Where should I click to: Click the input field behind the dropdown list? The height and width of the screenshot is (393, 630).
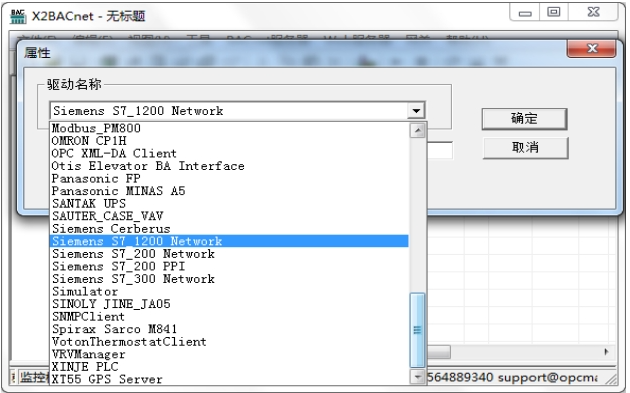click(x=440, y=150)
